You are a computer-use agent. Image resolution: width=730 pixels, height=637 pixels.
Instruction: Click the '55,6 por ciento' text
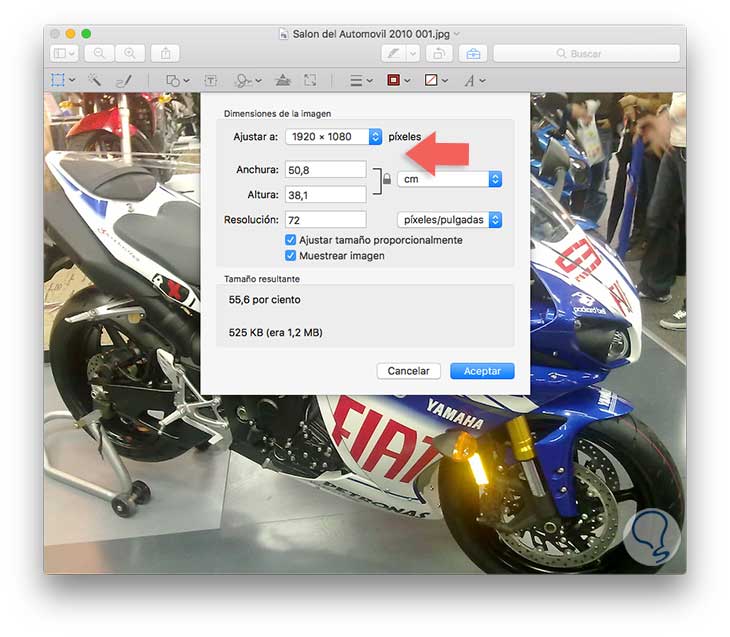[264, 299]
